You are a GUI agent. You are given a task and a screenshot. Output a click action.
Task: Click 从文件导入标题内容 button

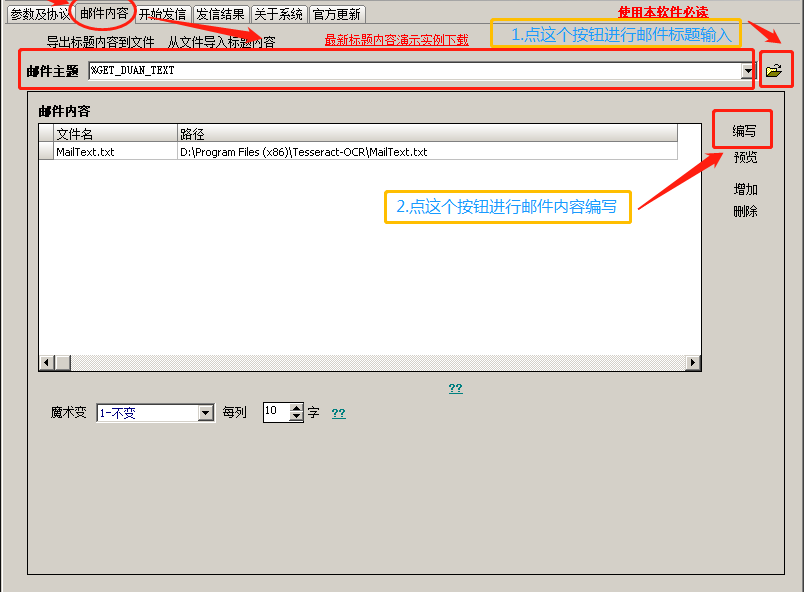click(x=222, y=42)
